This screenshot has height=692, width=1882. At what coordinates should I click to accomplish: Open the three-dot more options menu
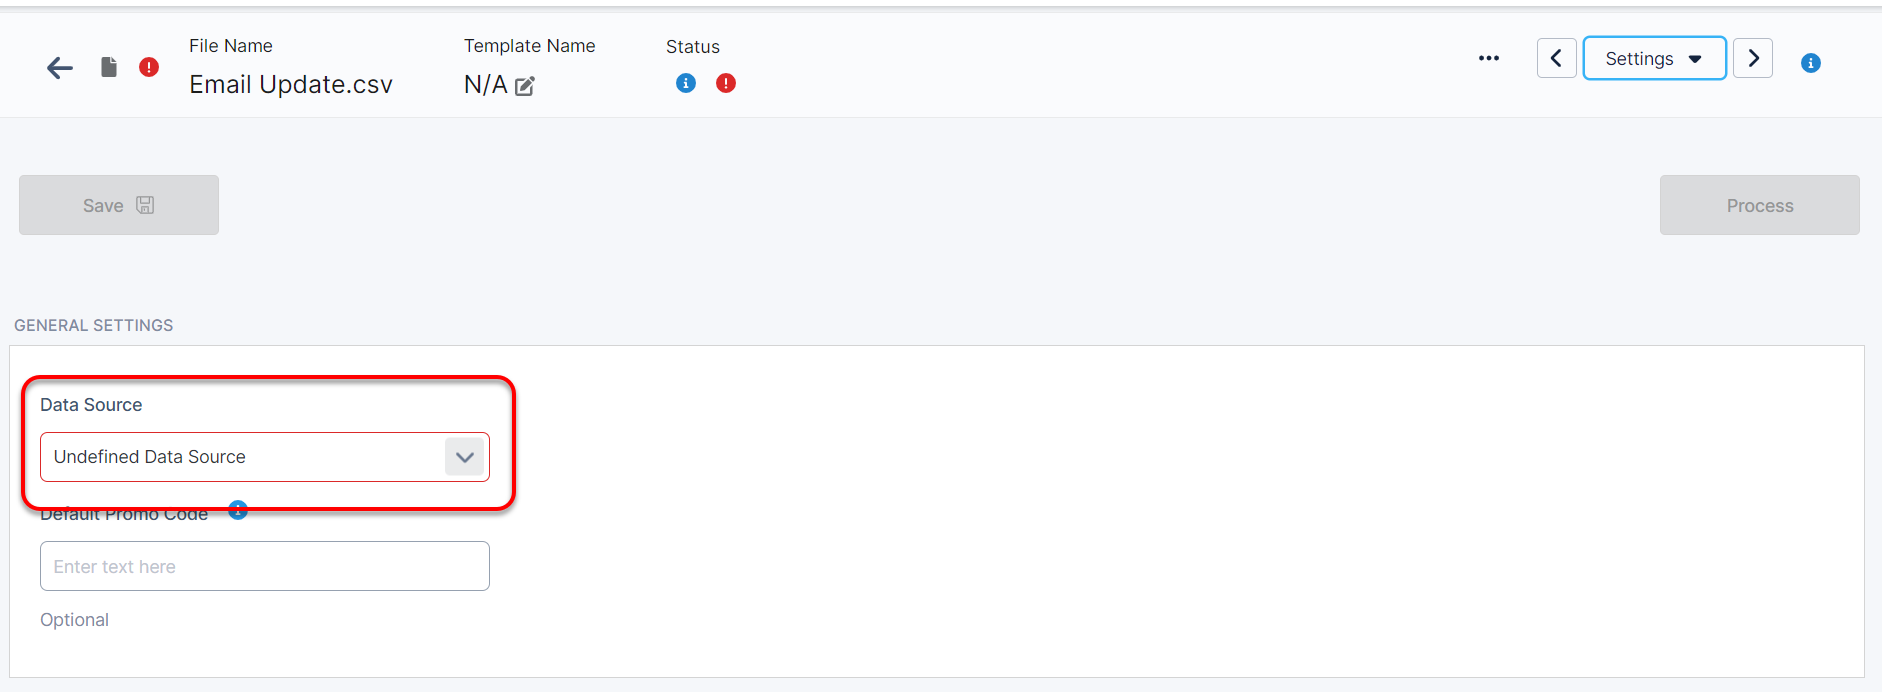pyautogui.click(x=1489, y=58)
